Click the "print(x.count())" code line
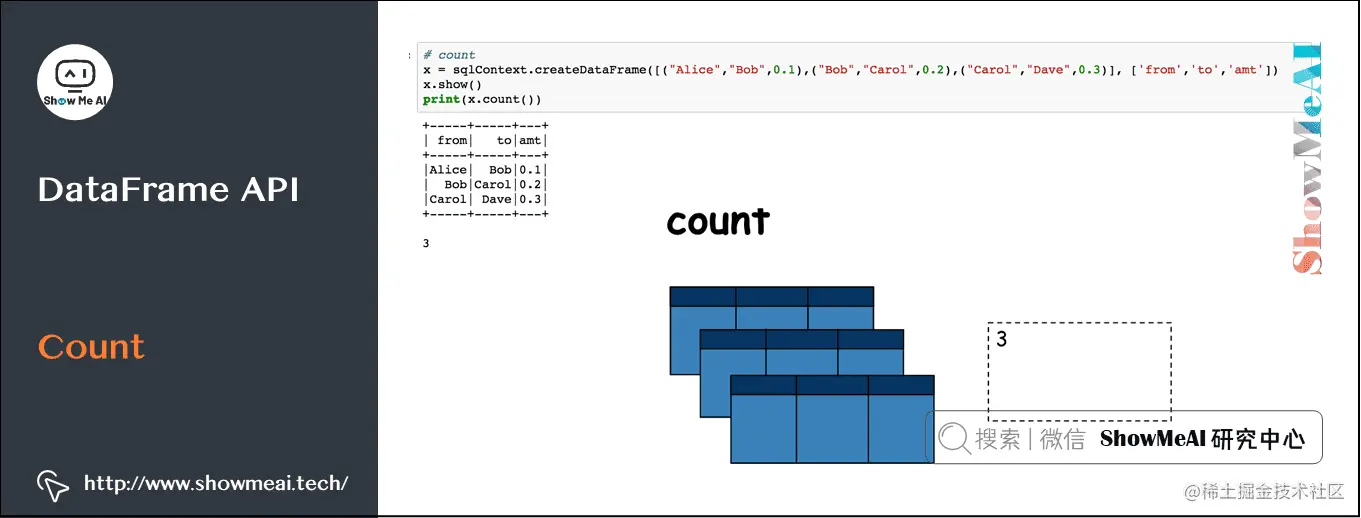1361x518 pixels. pos(482,100)
